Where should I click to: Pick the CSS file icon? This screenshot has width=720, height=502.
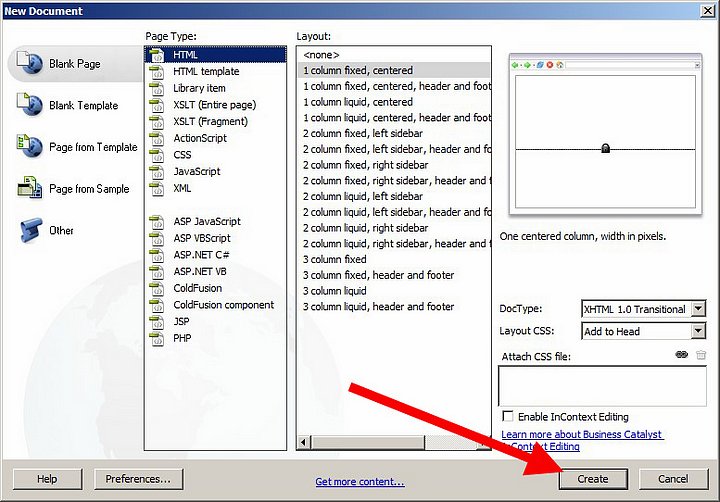(157, 155)
